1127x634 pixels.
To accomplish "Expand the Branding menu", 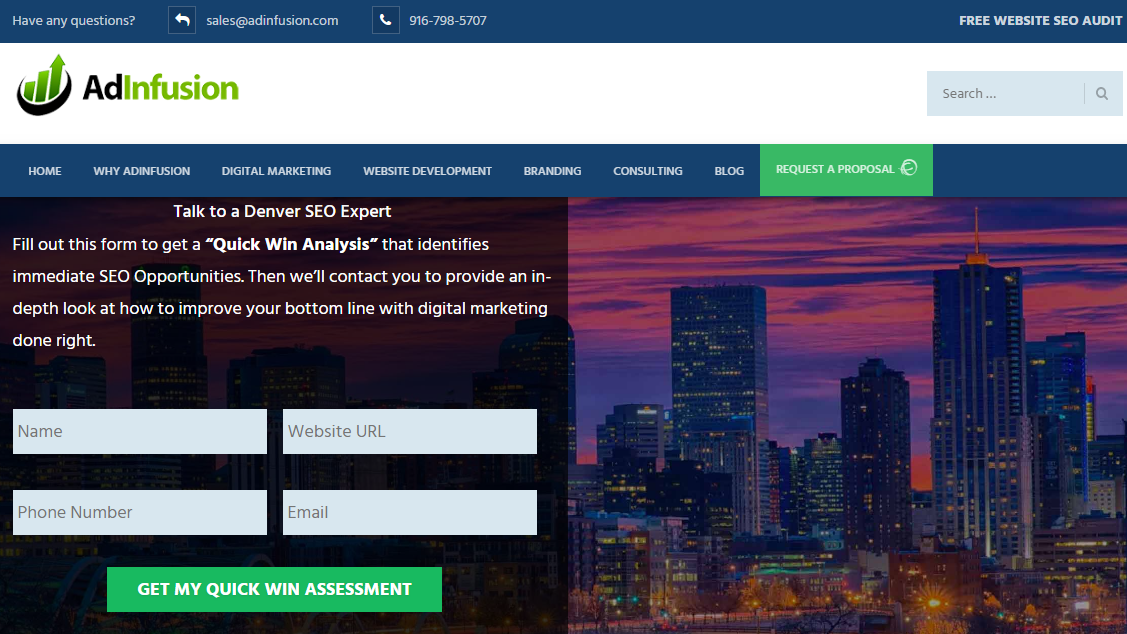I will [552, 171].
